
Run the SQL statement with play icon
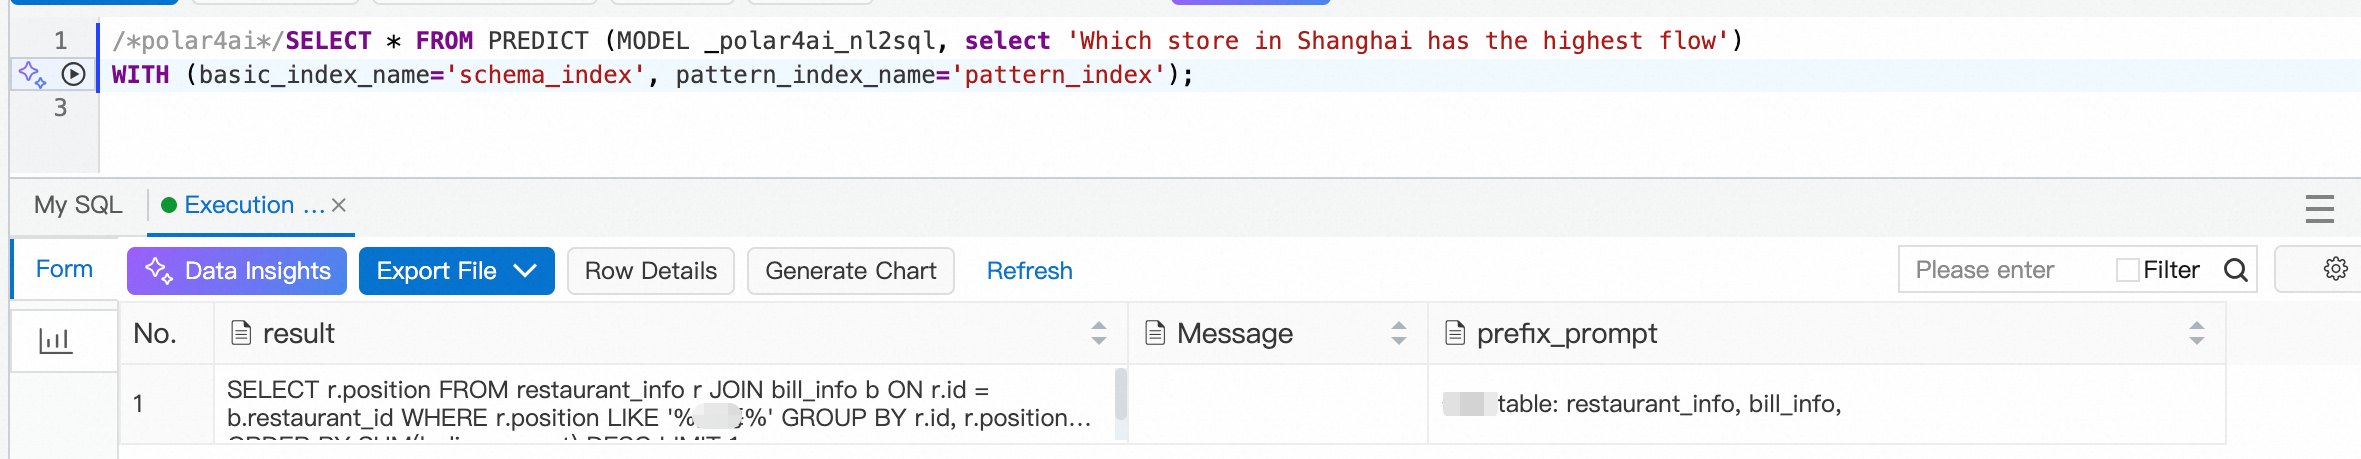(73, 74)
